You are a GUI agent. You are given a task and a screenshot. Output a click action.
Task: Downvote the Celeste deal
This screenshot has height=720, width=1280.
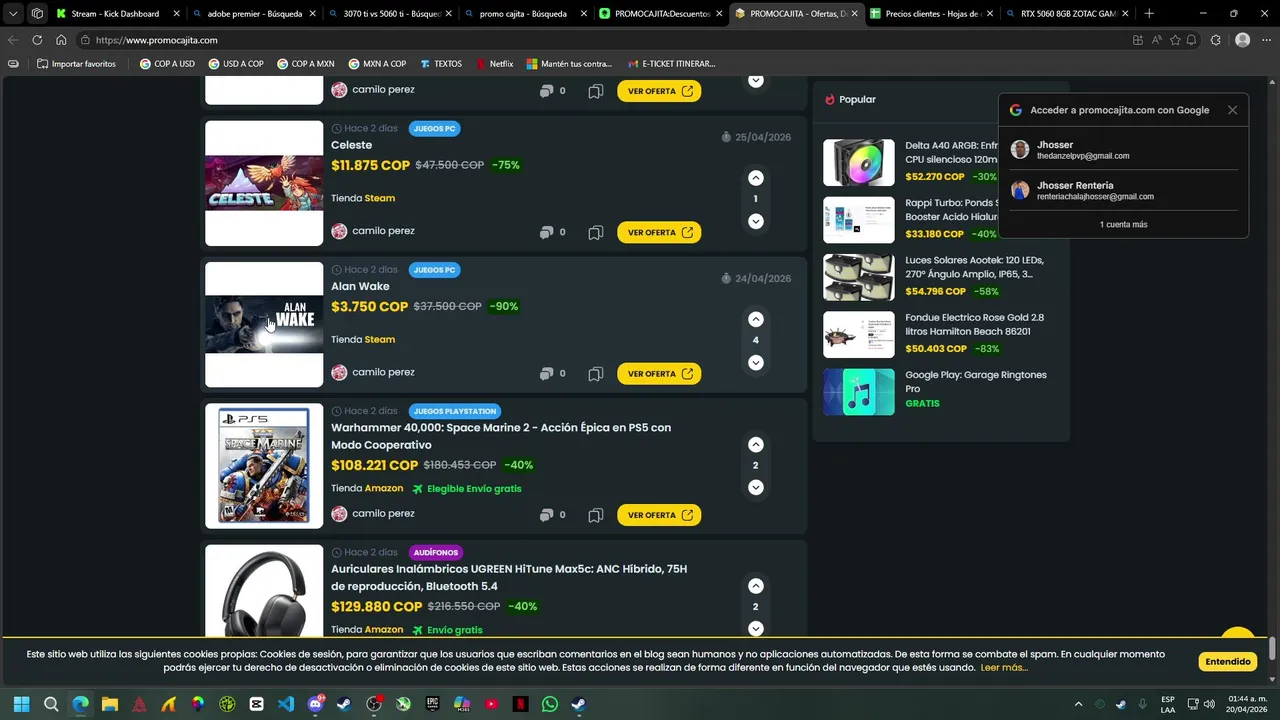click(x=755, y=221)
